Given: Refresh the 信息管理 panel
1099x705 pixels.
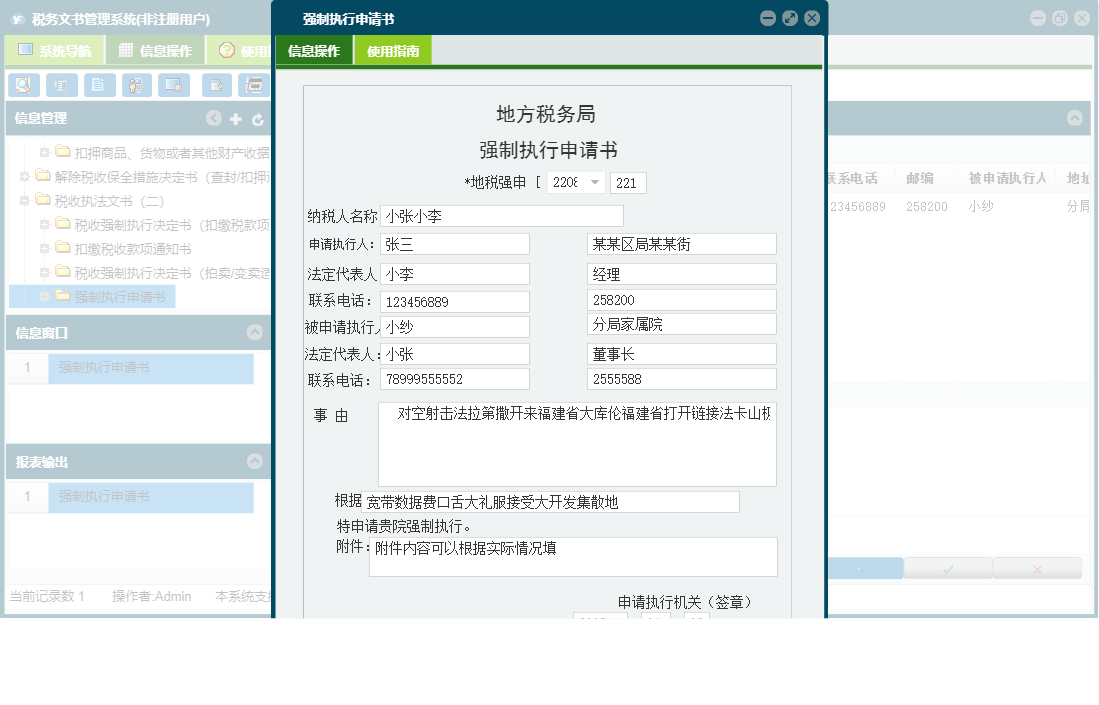Looking at the screenshot, I should tap(257, 118).
